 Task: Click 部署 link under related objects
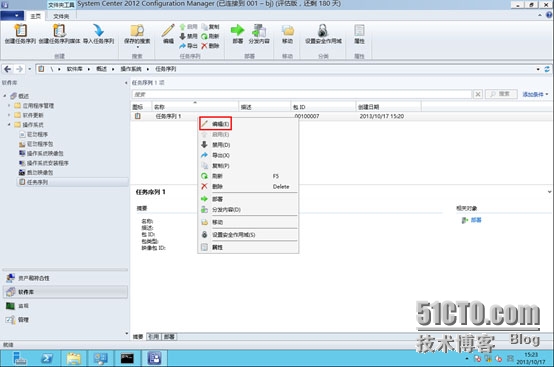click(476, 220)
